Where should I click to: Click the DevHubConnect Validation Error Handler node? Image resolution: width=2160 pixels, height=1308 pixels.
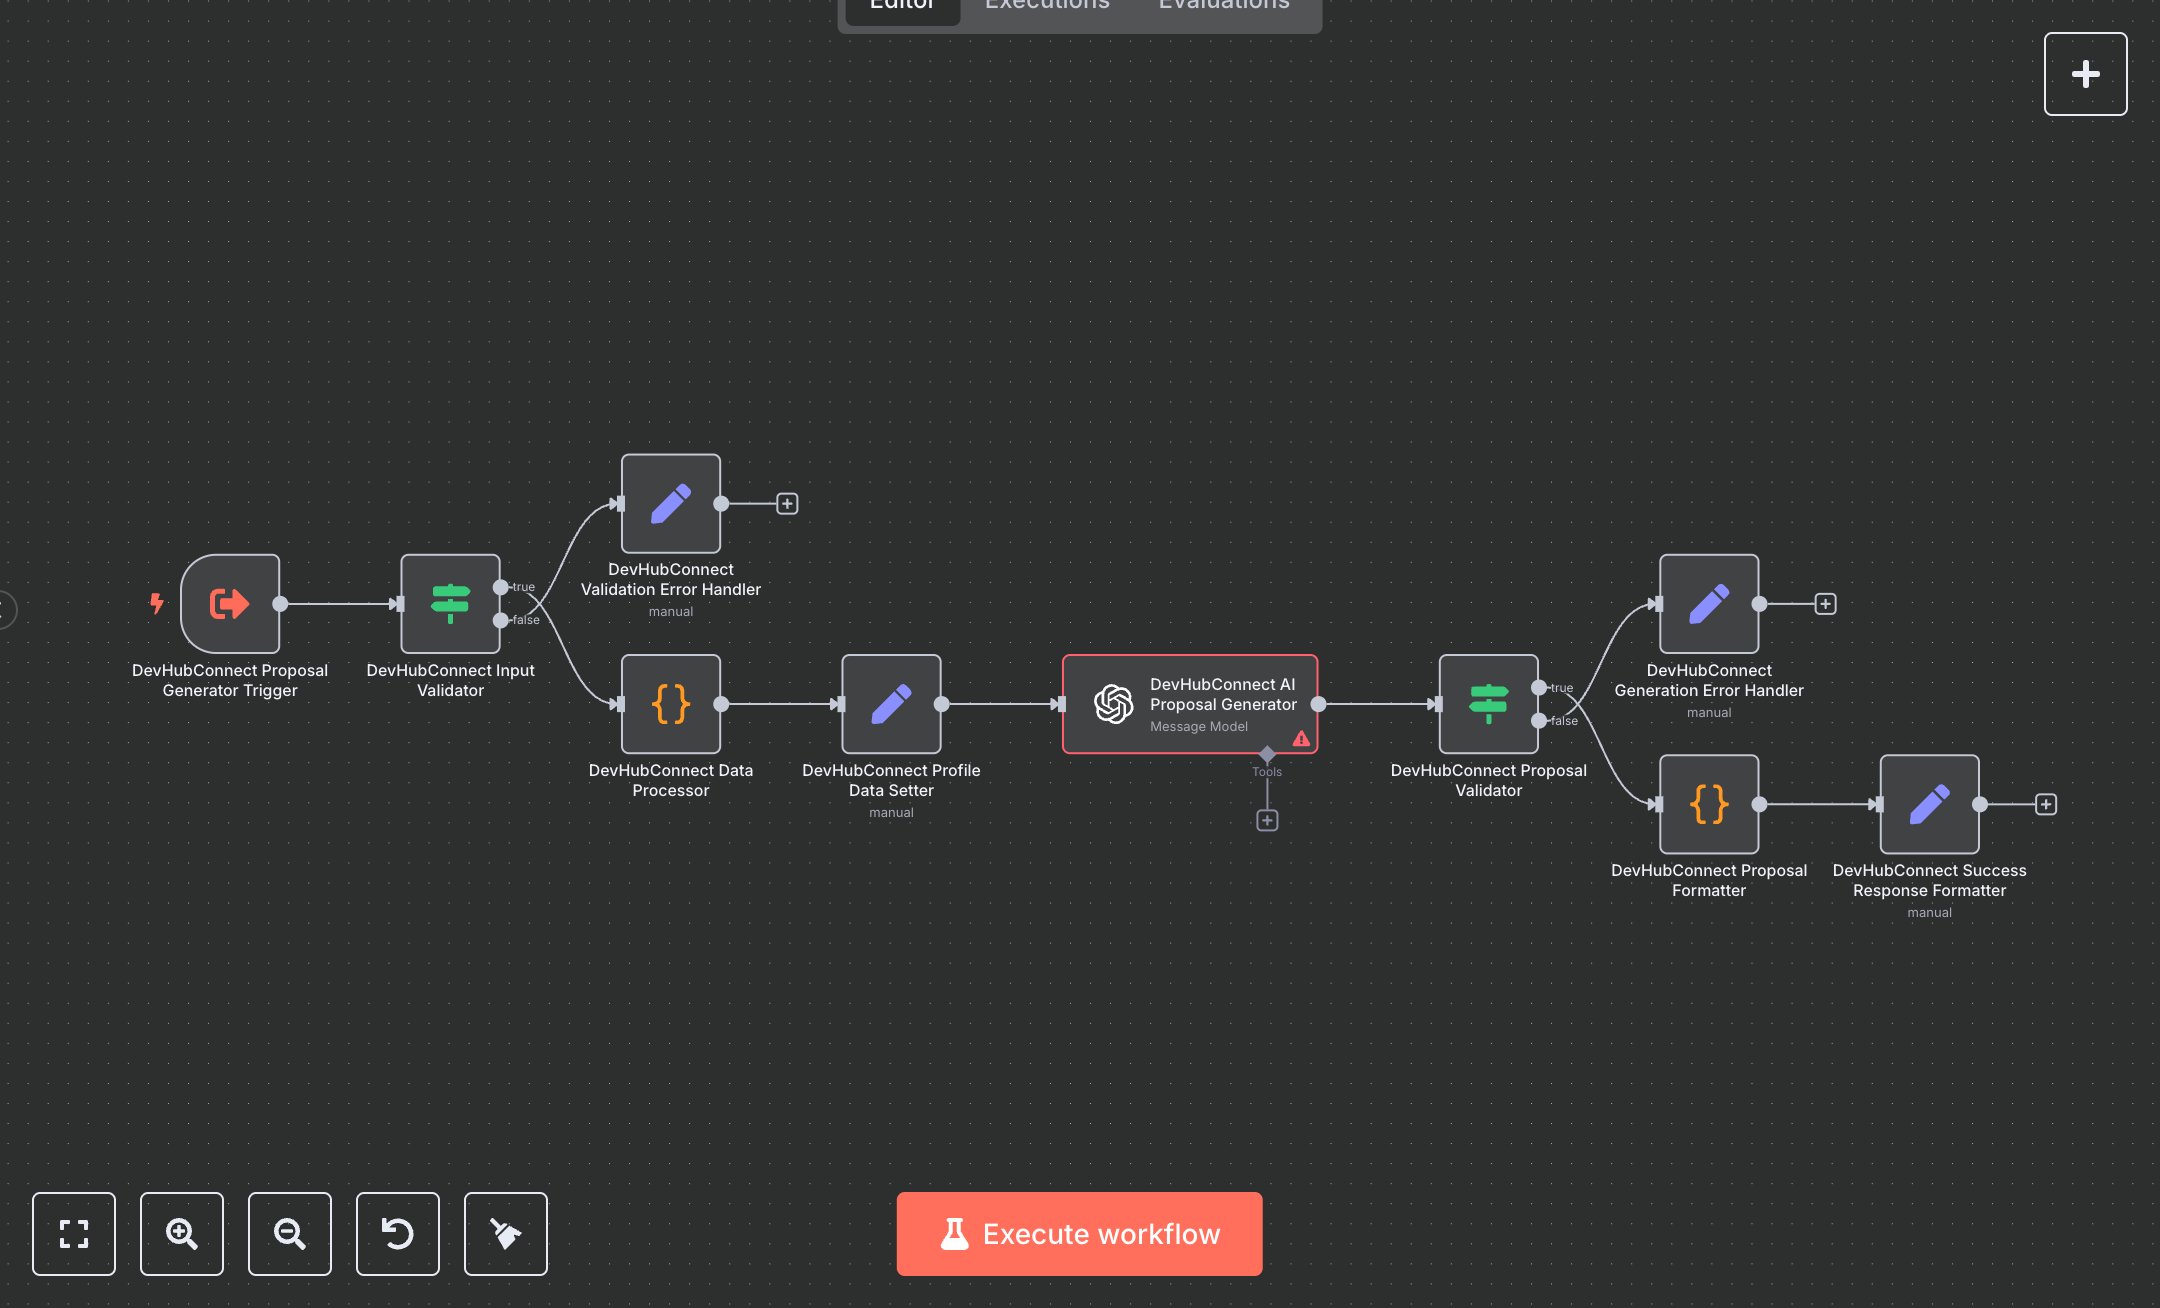(670, 504)
